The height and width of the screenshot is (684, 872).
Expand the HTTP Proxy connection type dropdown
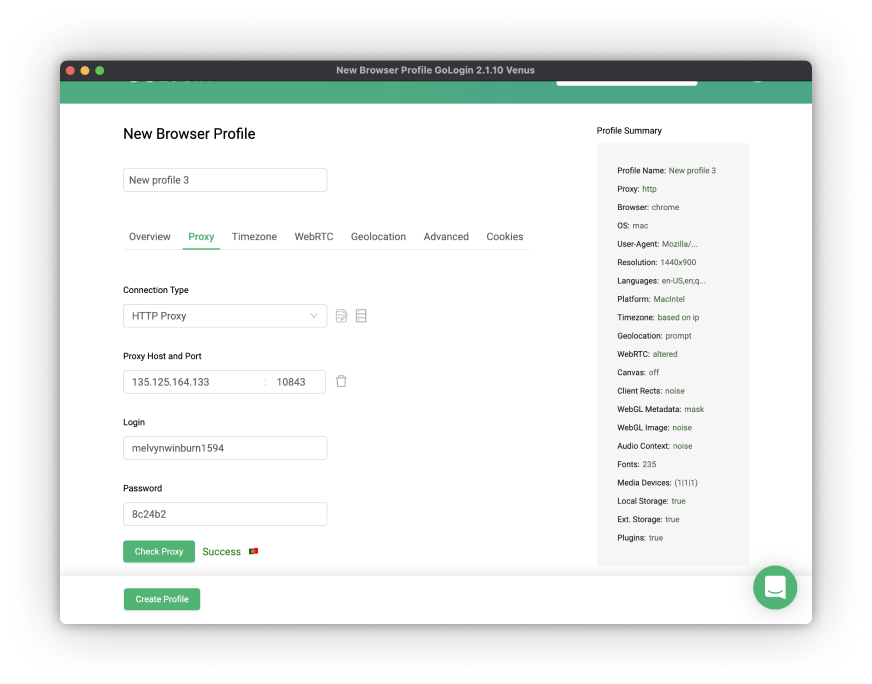[x=225, y=316]
